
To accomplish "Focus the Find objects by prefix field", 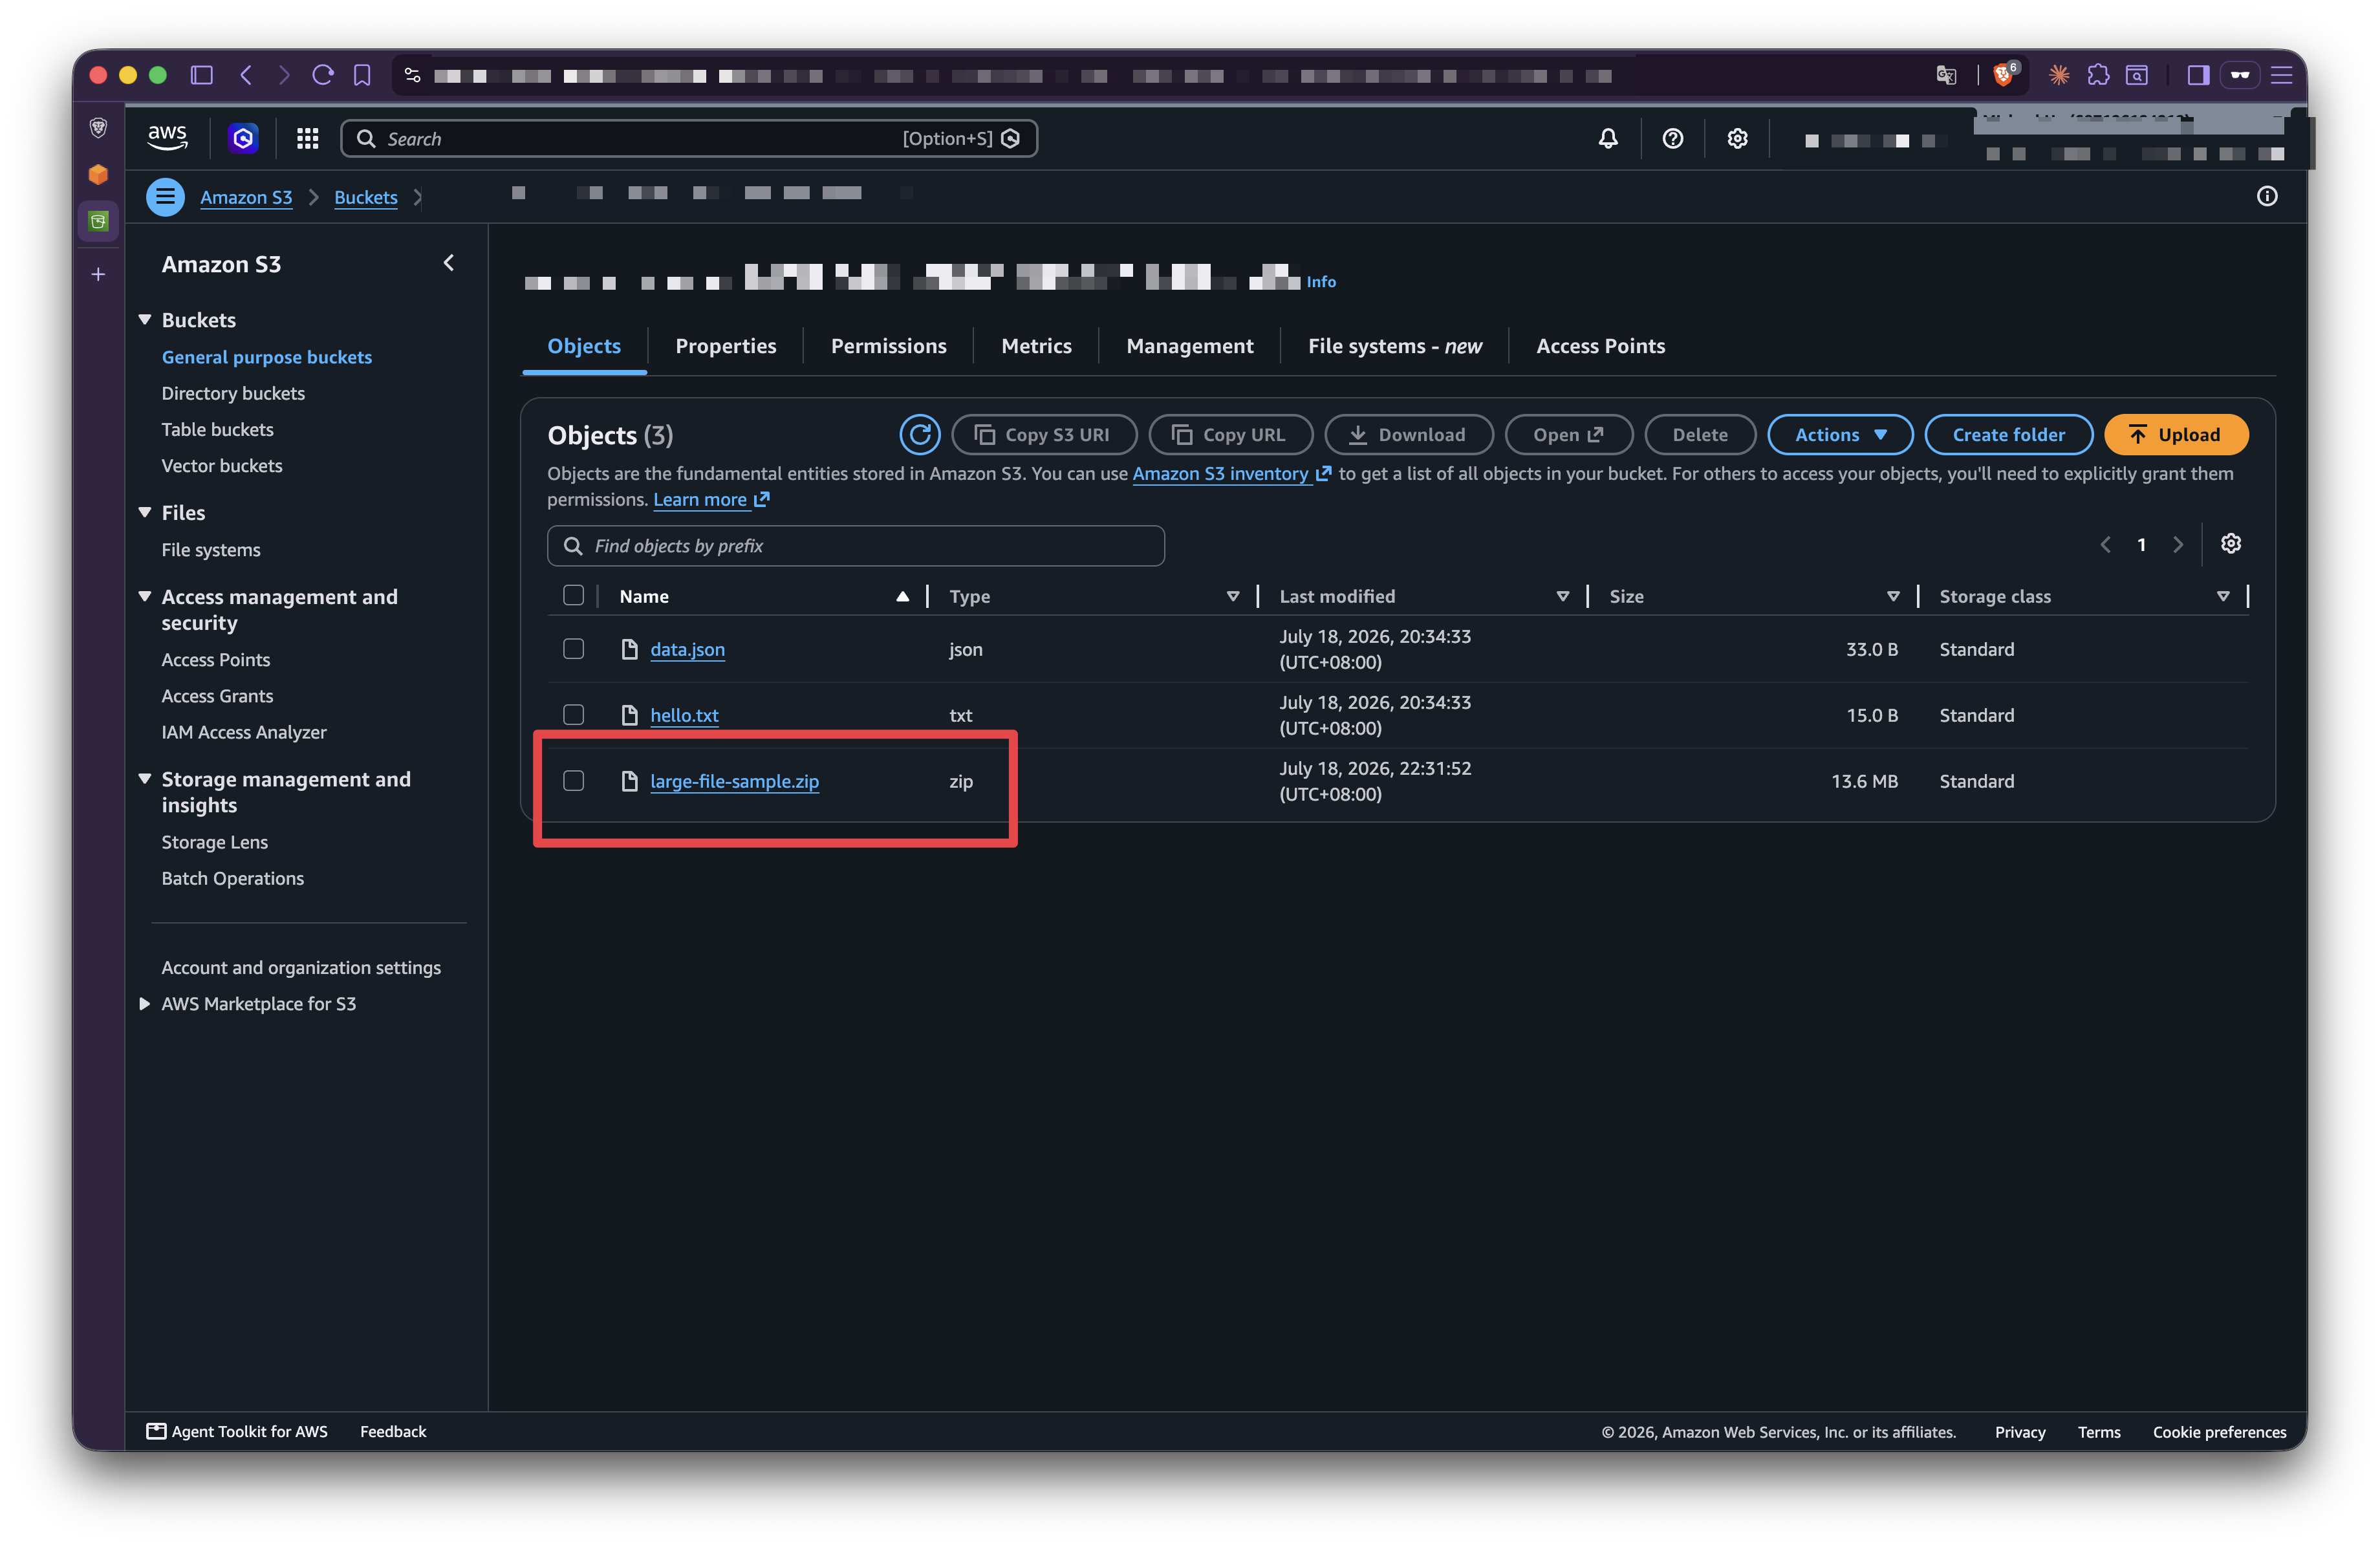I will [x=856, y=546].
